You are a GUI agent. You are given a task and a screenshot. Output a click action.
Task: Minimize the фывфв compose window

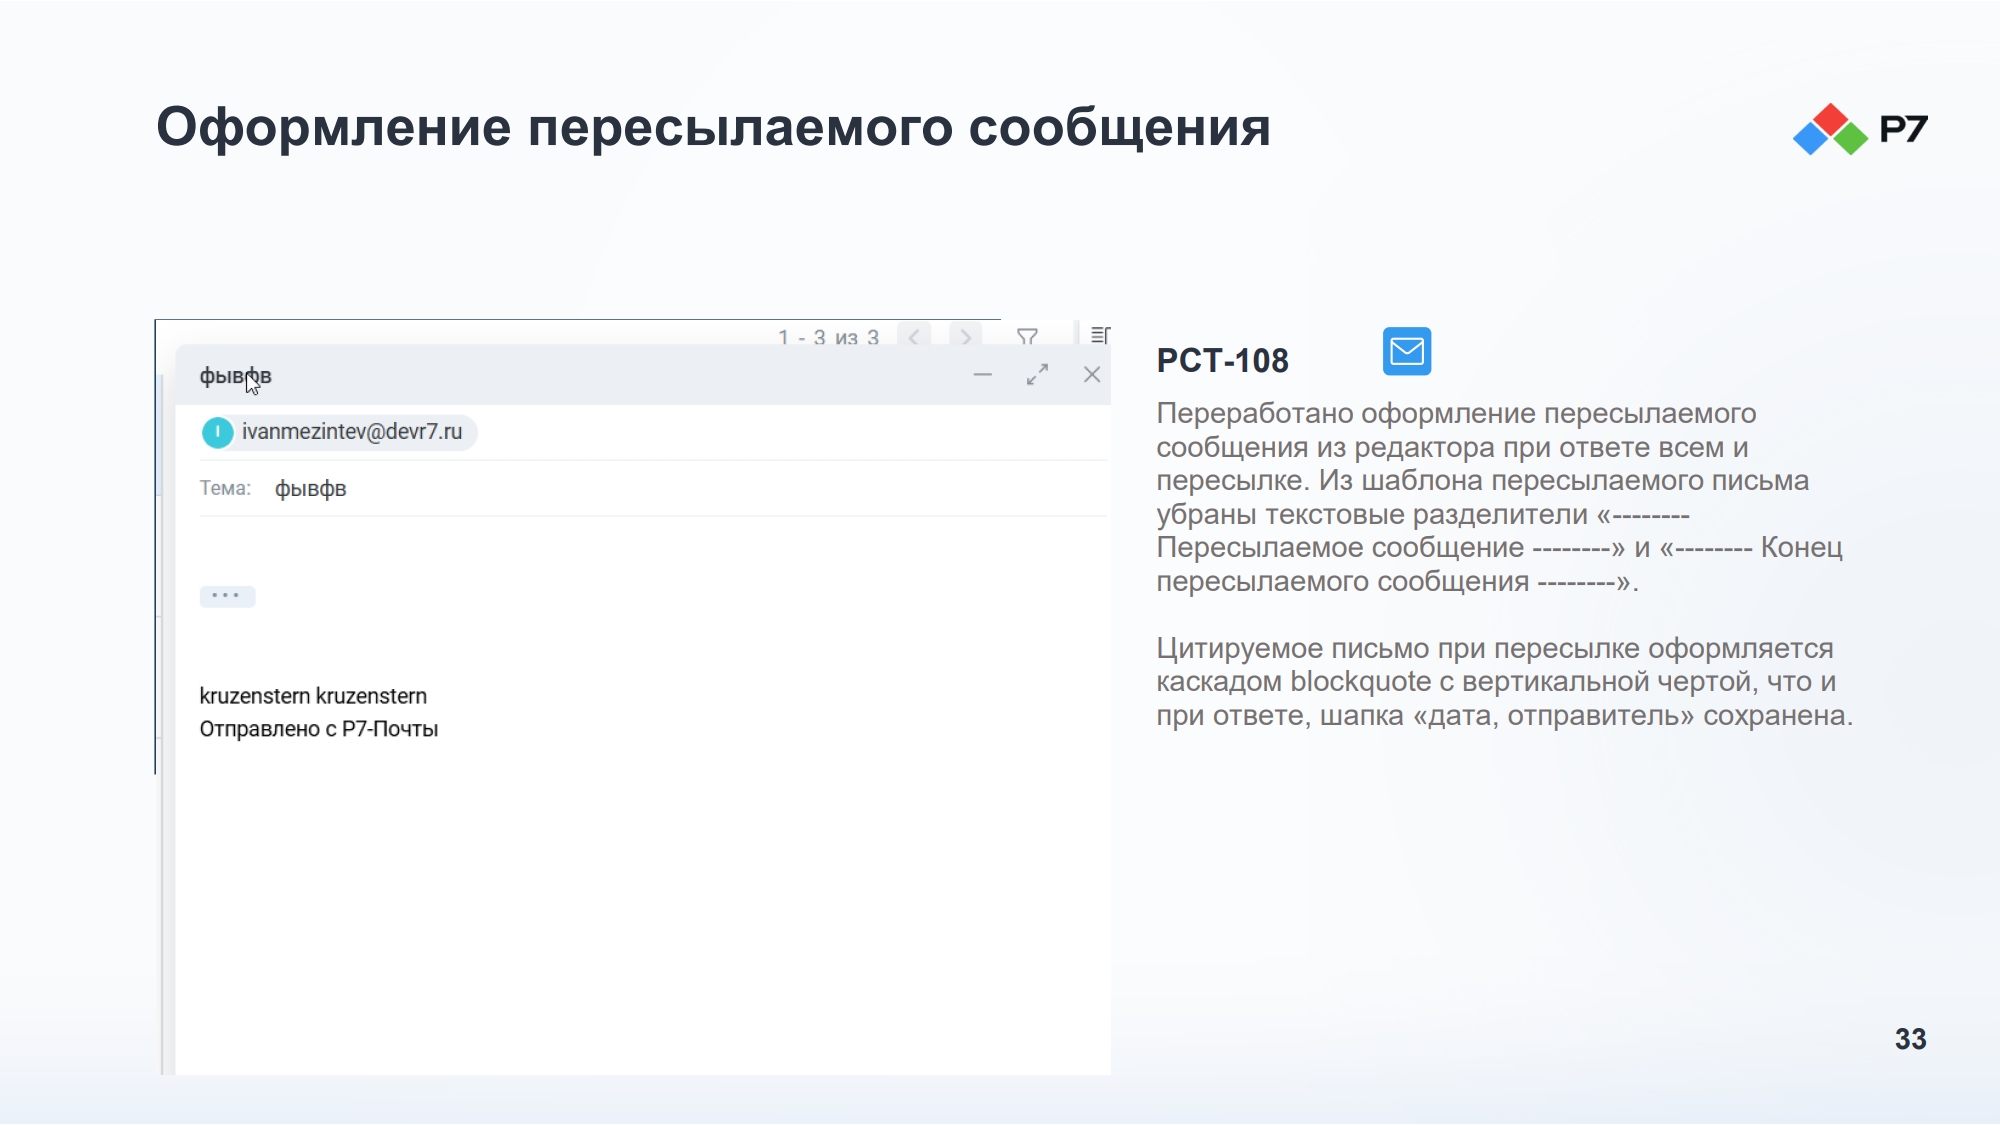pyautogui.click(x=983, y=375)
